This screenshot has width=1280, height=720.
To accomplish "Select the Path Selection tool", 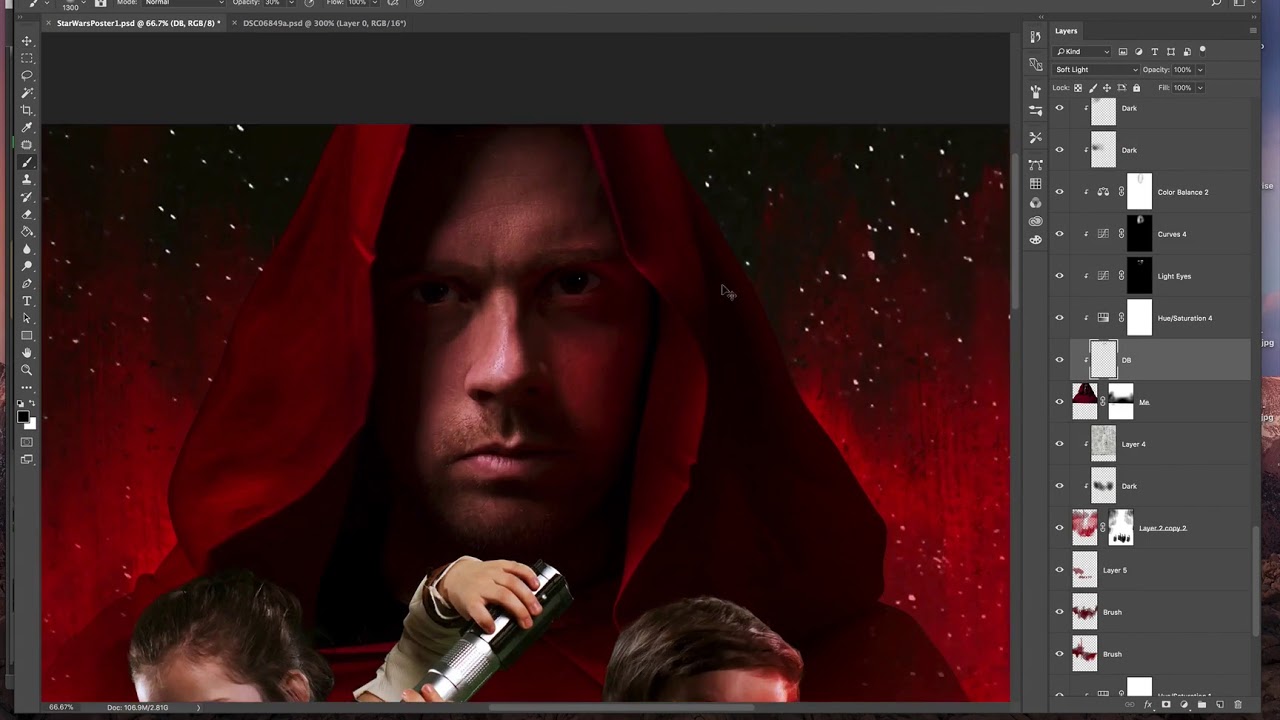I will [27, 318].
